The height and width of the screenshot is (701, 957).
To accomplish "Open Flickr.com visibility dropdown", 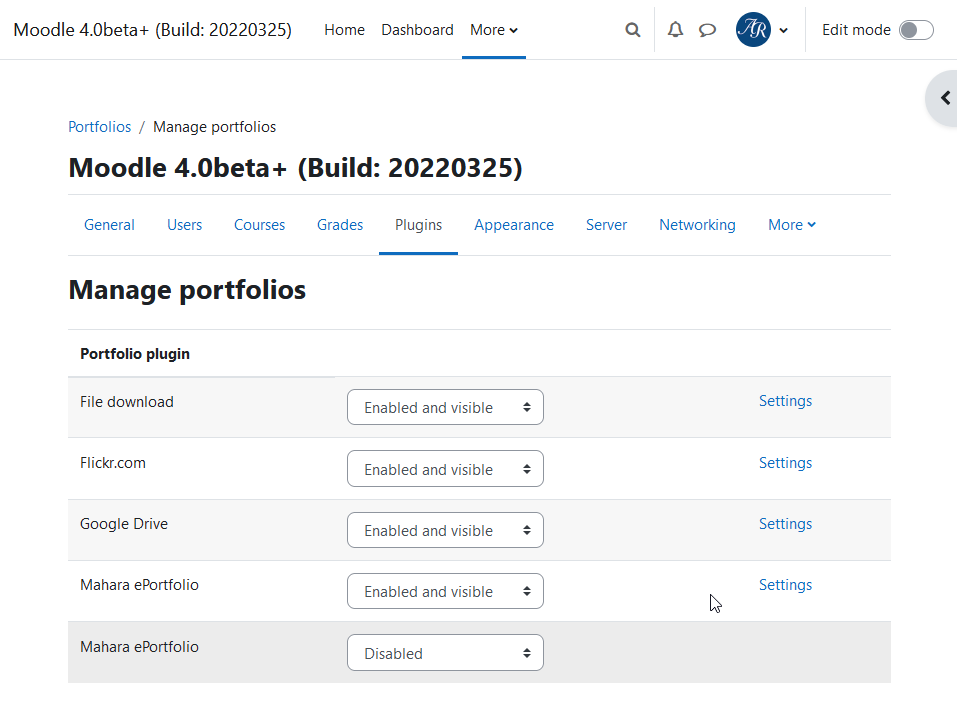I will (x=445, y=469).
